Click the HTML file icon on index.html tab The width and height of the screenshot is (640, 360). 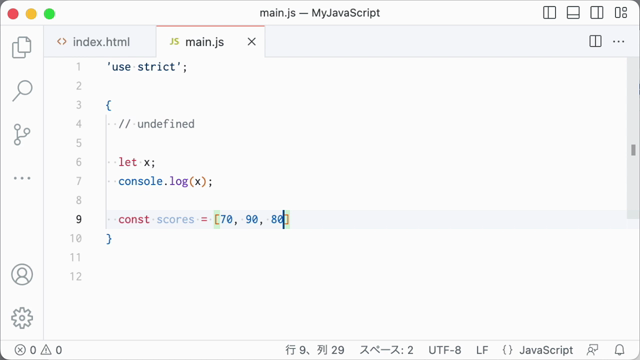point(62,42)
